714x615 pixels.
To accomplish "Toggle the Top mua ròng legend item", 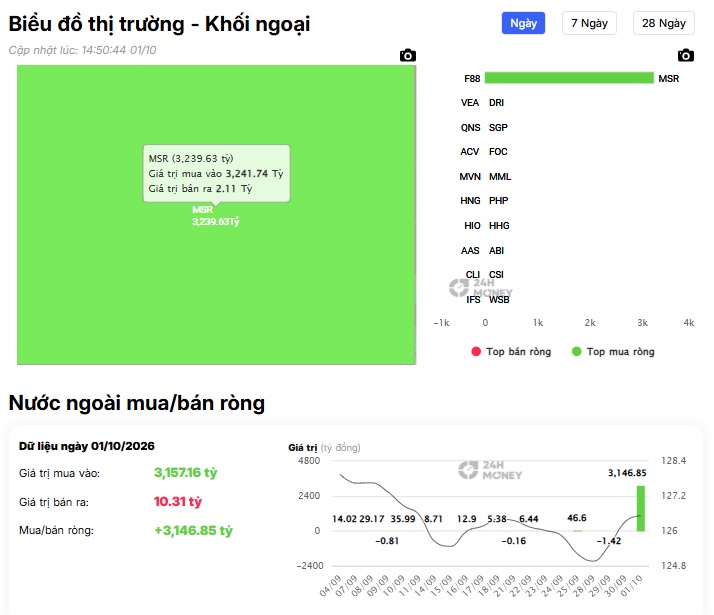I will 613,351.
